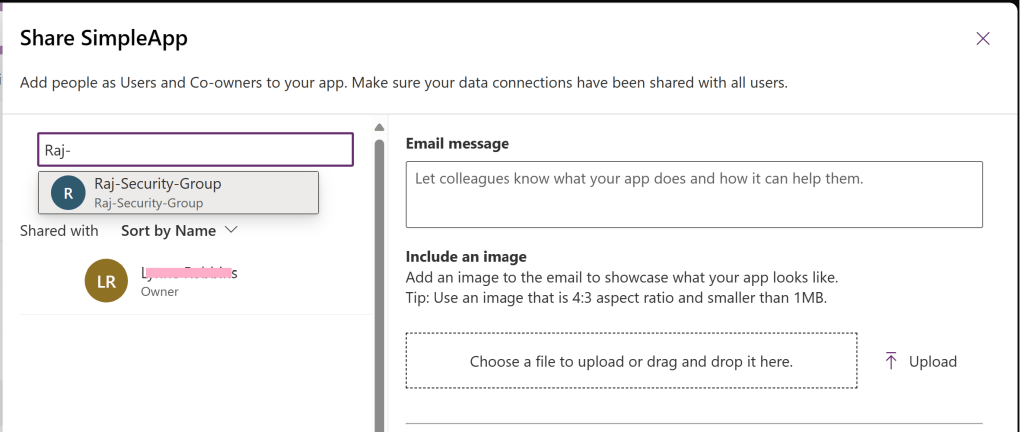The width and height of the screenshot is (1022, 432).
Task: Click the "Owner" role text under the user
Action: click(160, 292)
